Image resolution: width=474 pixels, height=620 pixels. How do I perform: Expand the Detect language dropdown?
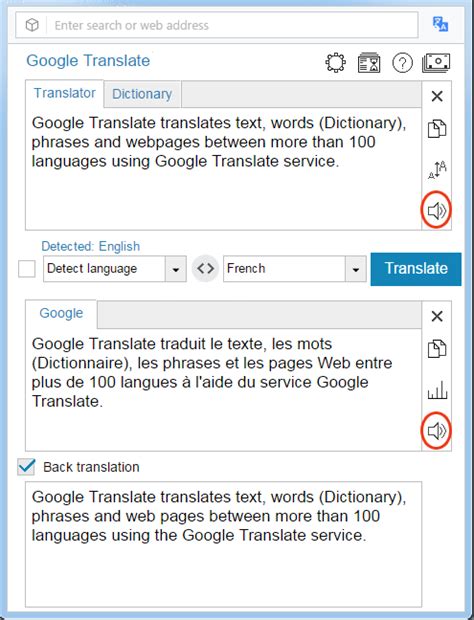tap(176, 269)
